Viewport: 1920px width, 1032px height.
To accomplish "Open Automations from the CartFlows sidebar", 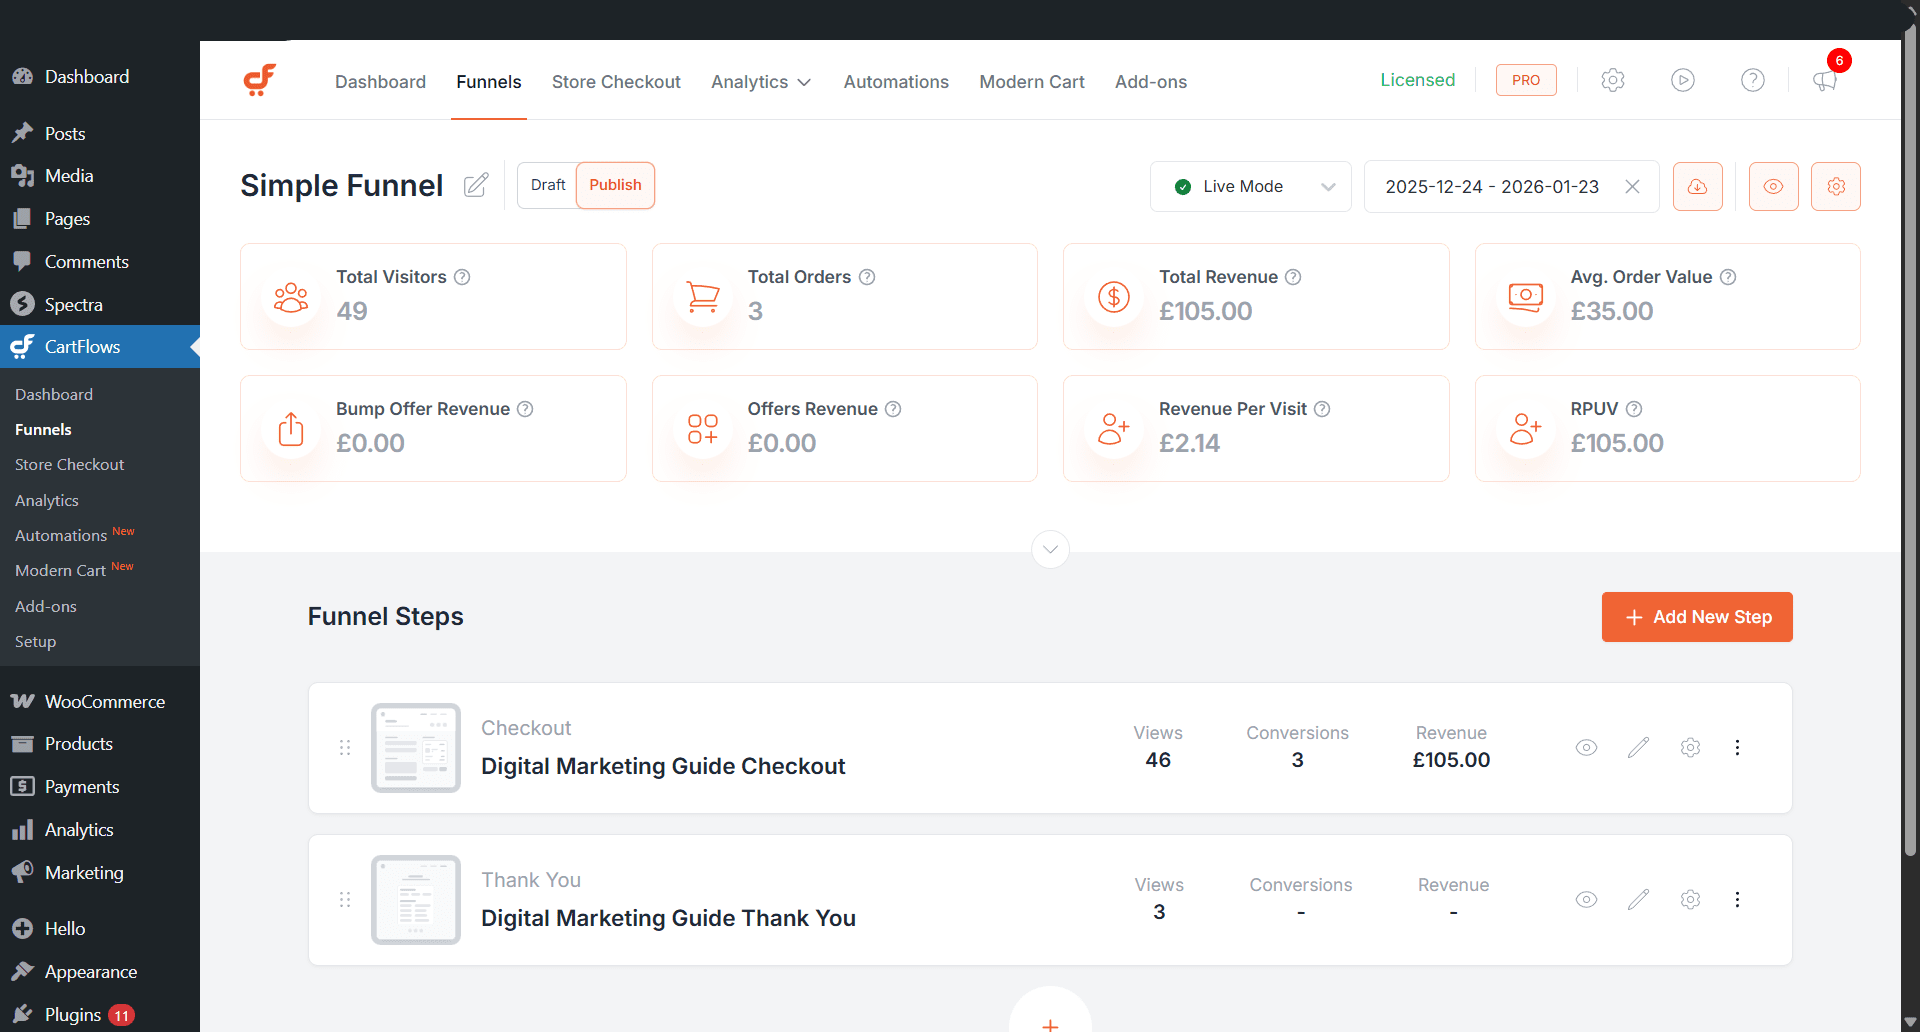I will (60, 535).
